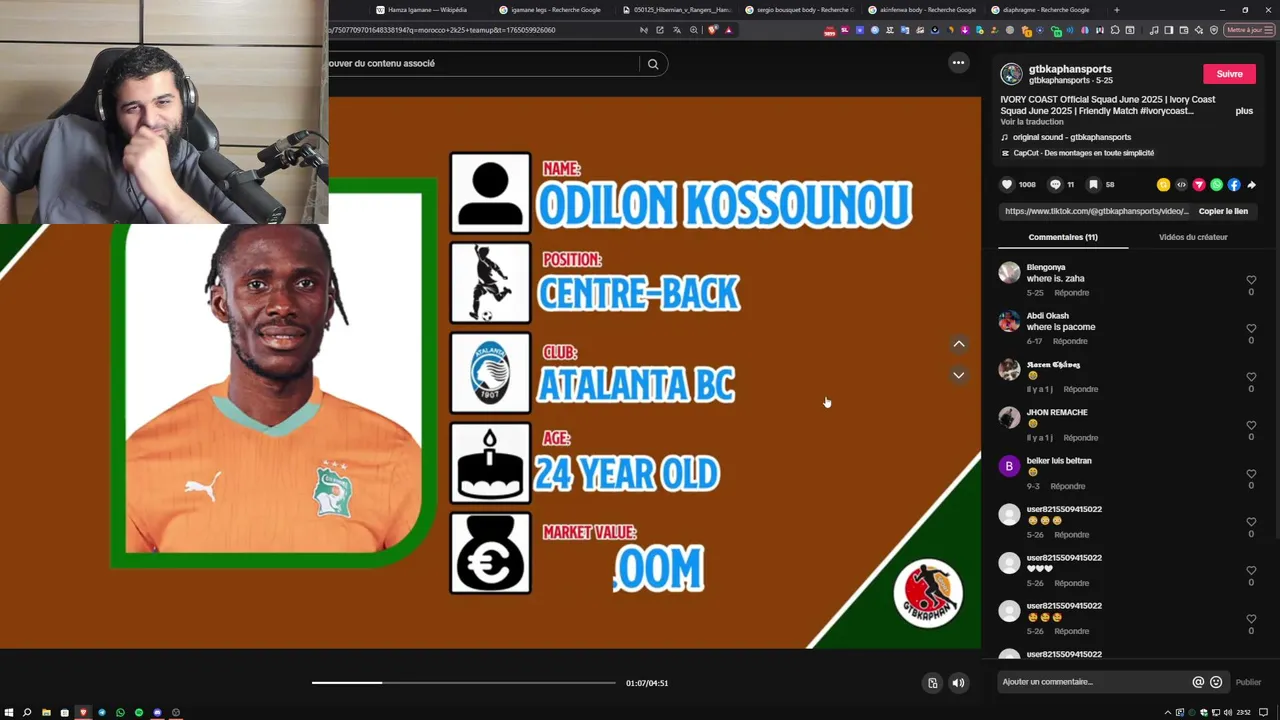Open the three-dots more options menu
The height and width of the screenshot is (720, 1280).
click(958, 63)
